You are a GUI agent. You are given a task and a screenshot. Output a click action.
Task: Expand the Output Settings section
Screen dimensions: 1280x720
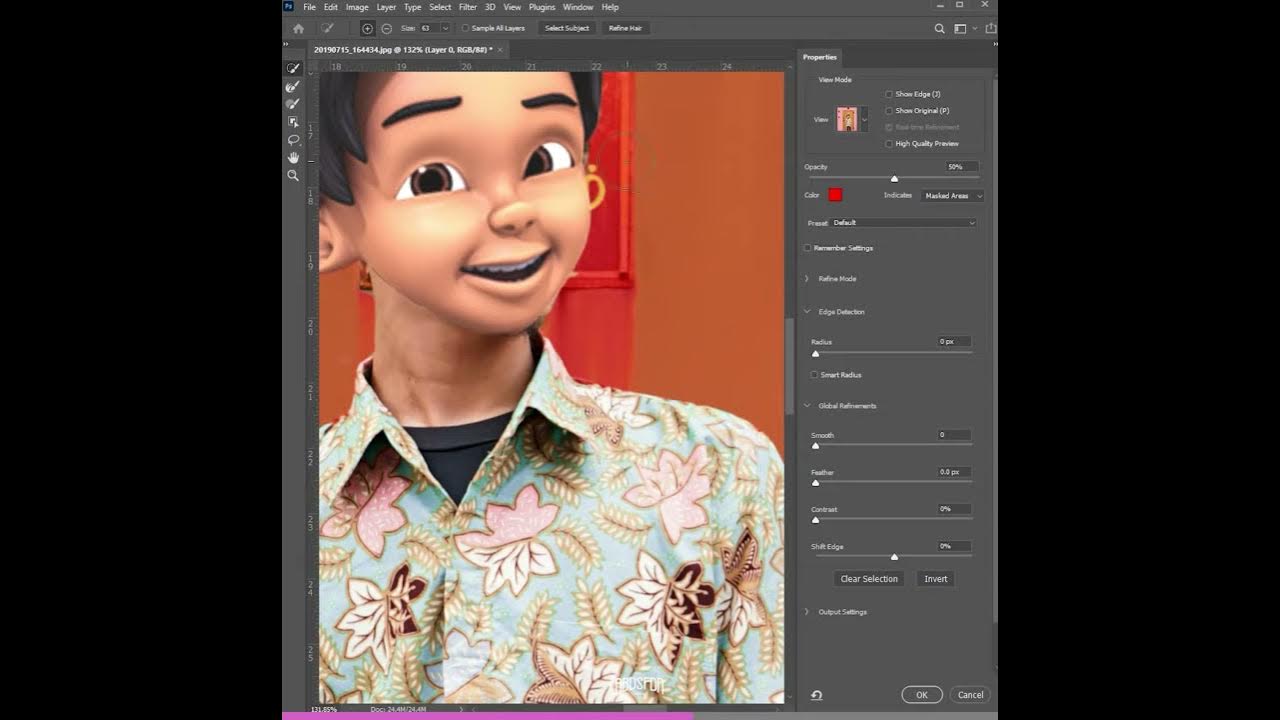pyautogui.click(x=807, y=612)
